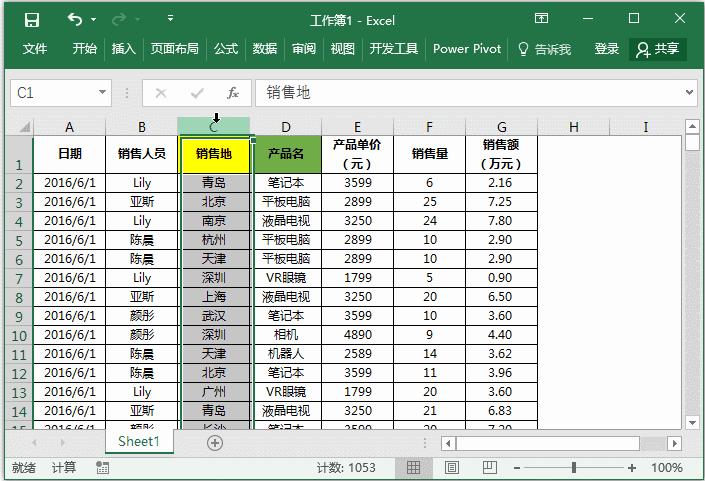
Task: Click zoom in plus button
Action: pos(632,468)
